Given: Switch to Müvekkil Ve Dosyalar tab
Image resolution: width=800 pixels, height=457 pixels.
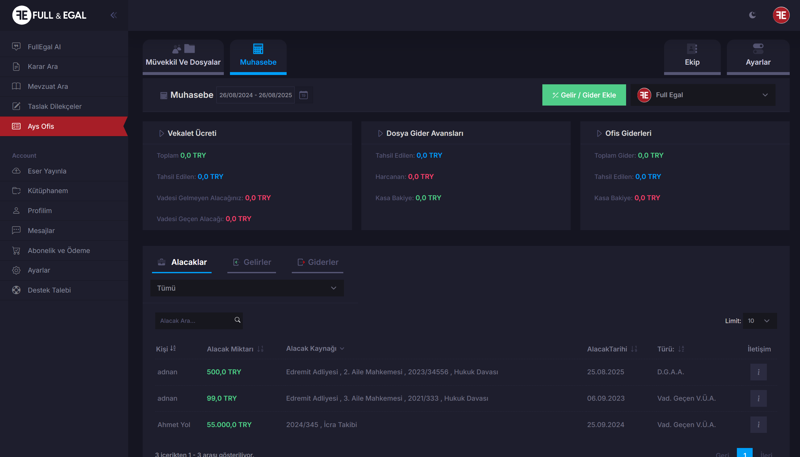Looking at the screenshot, I should click(x=183, y=56).
